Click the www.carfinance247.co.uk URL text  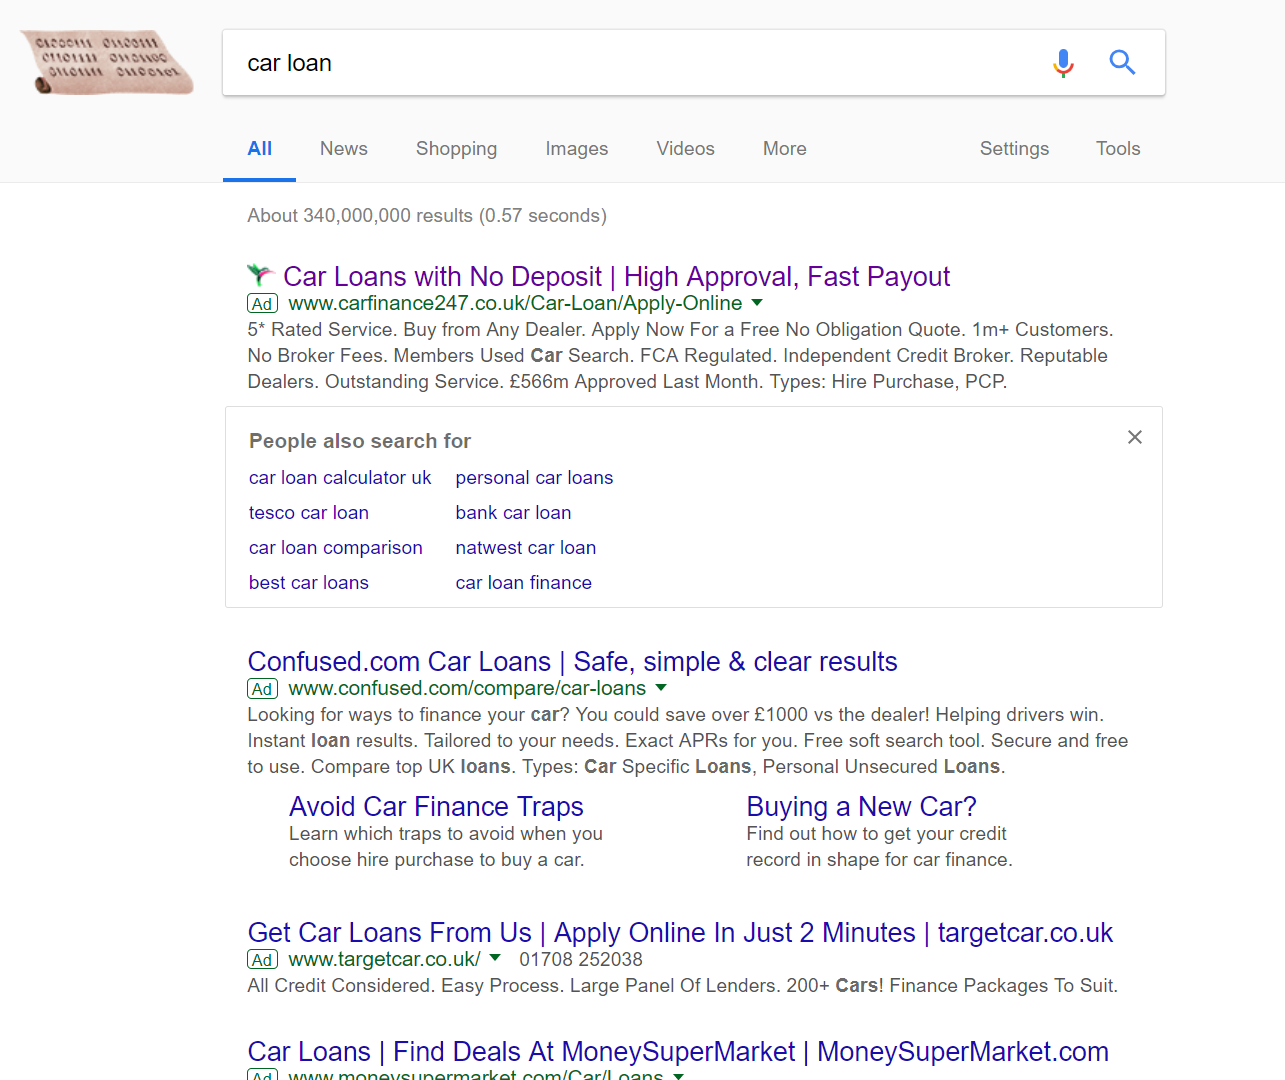[x=515, y=303]
